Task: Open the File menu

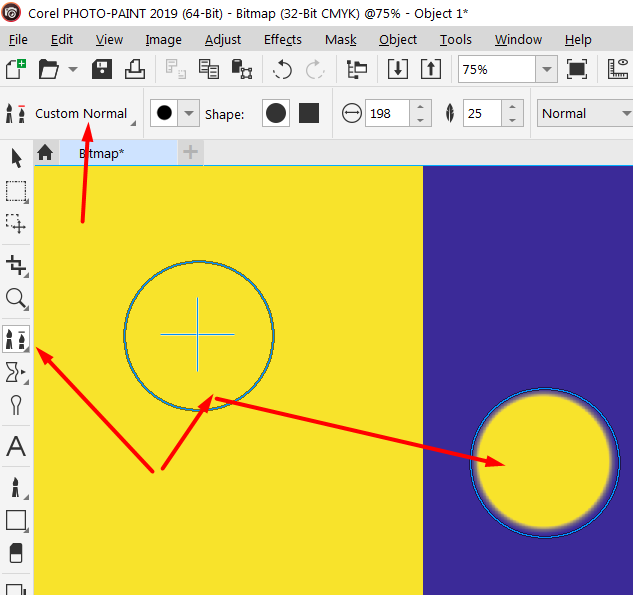Action: coord(18,40)
